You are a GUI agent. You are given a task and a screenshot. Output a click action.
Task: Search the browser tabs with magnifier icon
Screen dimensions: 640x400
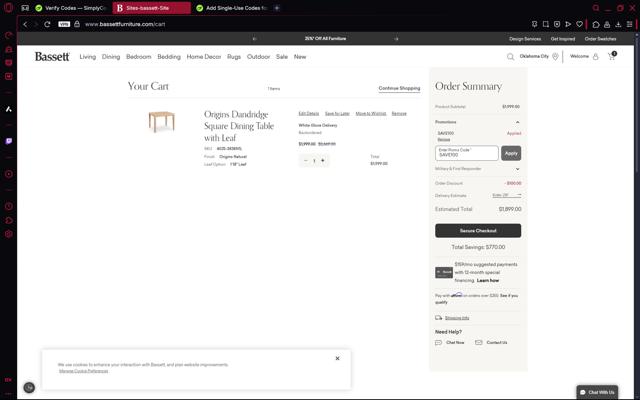[x=596, y=8]
